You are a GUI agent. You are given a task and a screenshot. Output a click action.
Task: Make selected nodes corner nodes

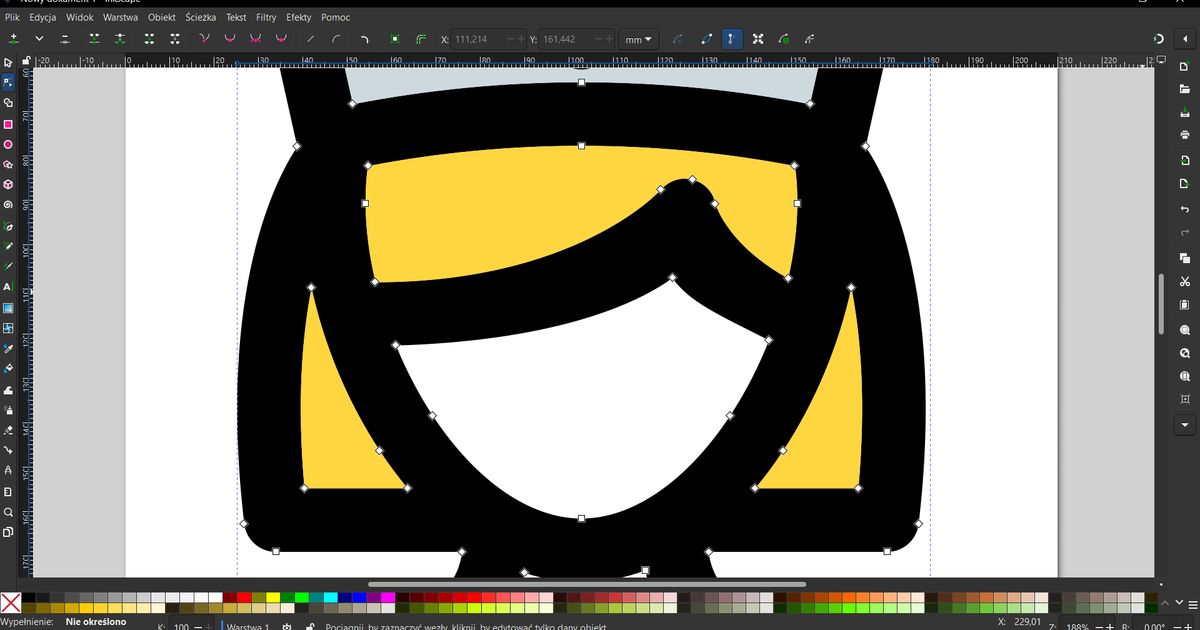(x=203, y=38)
